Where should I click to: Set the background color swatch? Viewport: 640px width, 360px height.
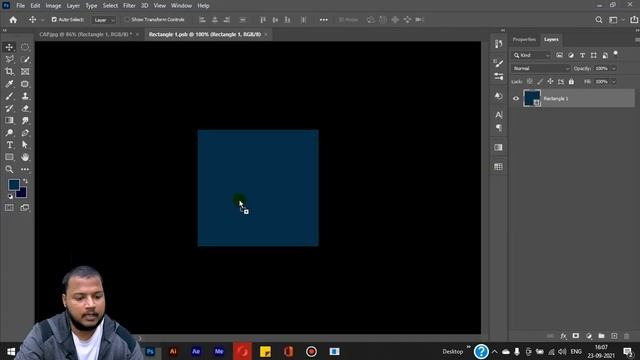[22, 193]
